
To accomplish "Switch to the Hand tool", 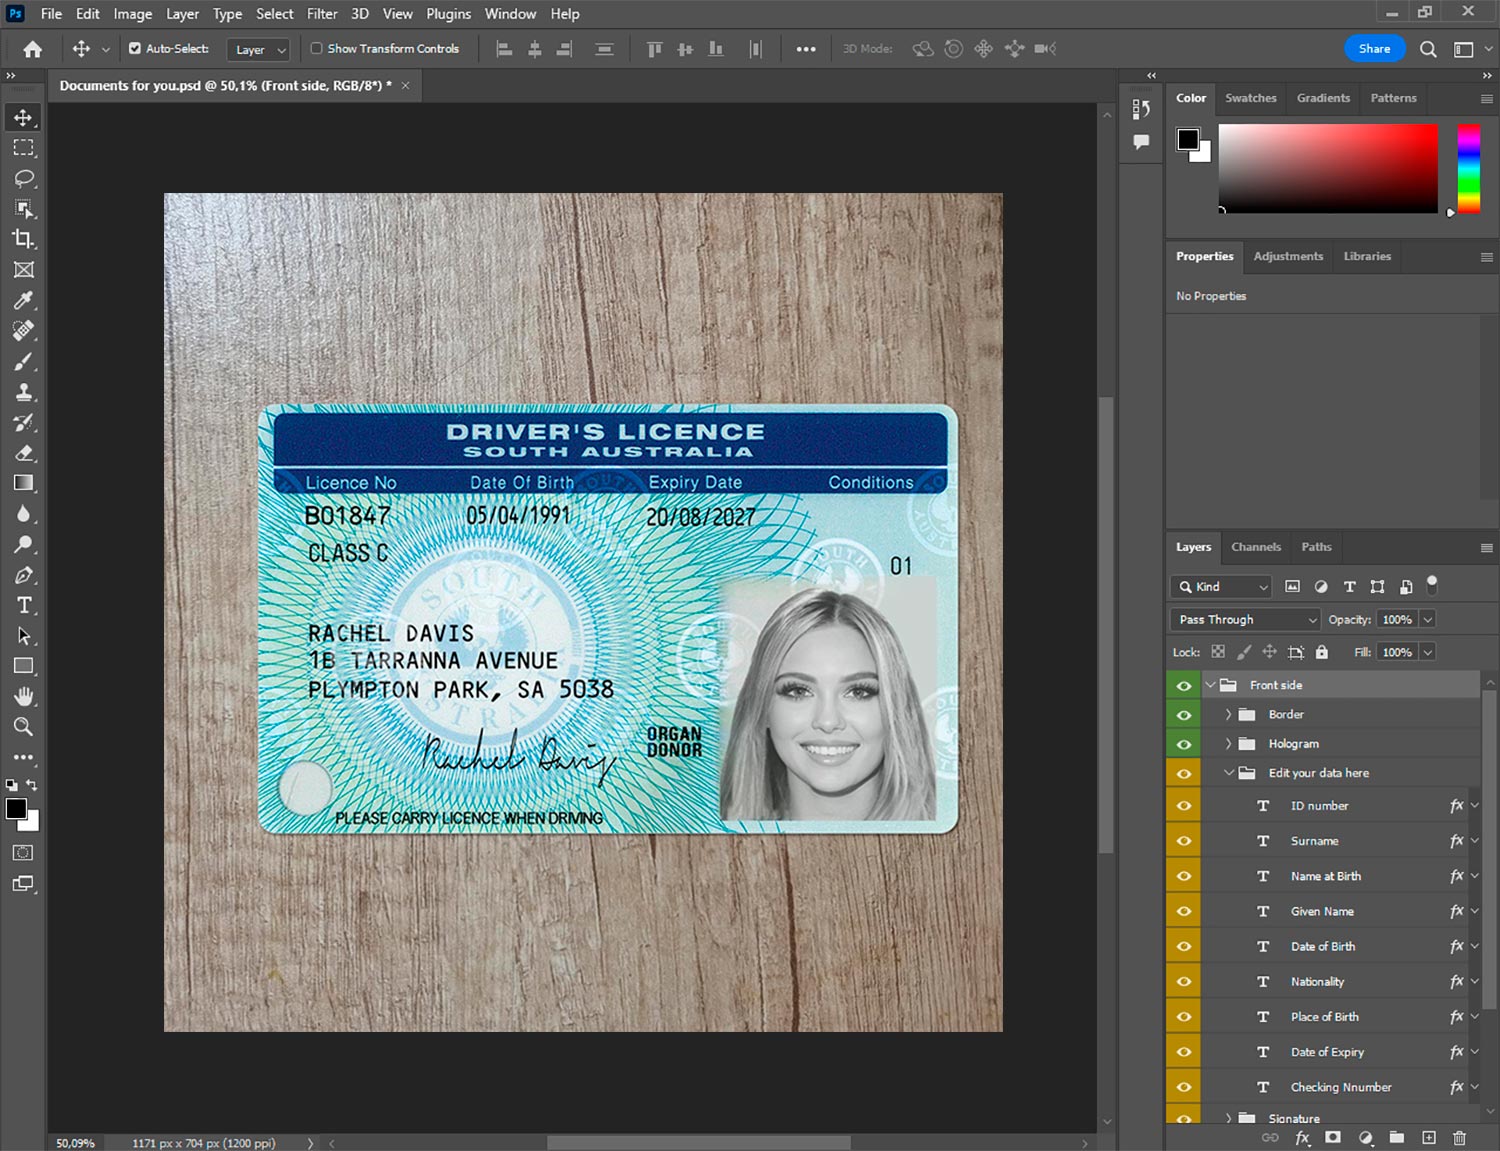I will [x=23, y=696].
